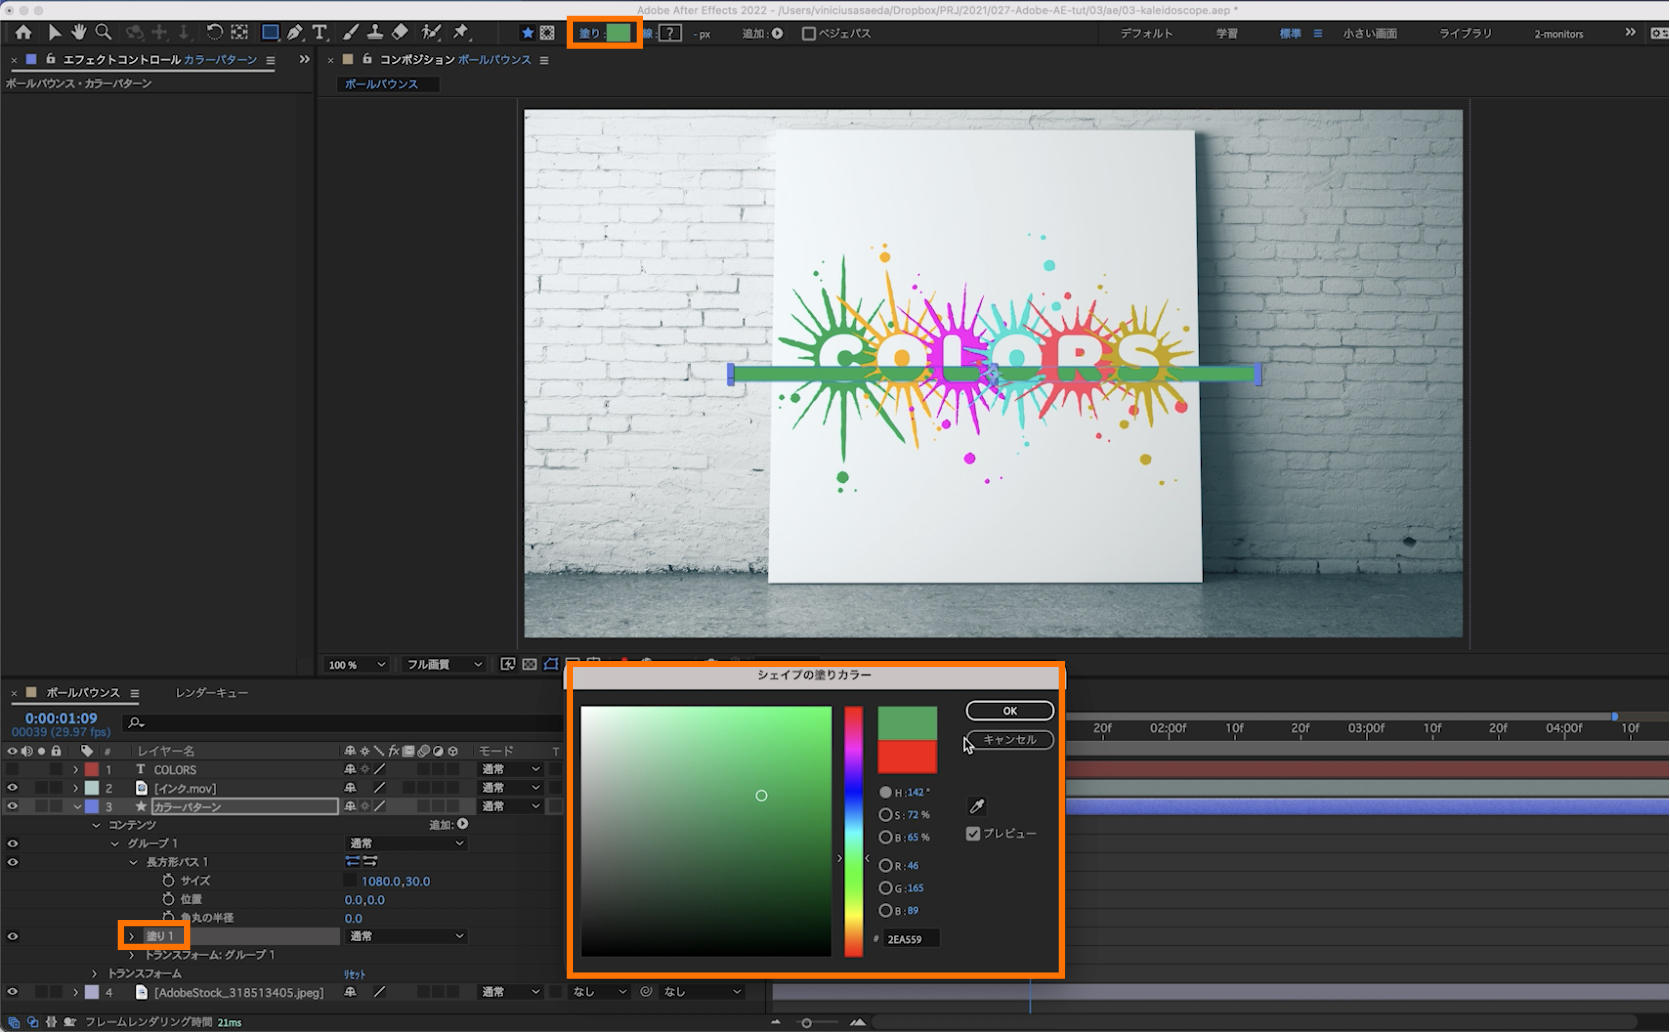The width and height of the screenshot is (1670, 1033).
Task: Click the hex color value field
Action: point(911,939)
